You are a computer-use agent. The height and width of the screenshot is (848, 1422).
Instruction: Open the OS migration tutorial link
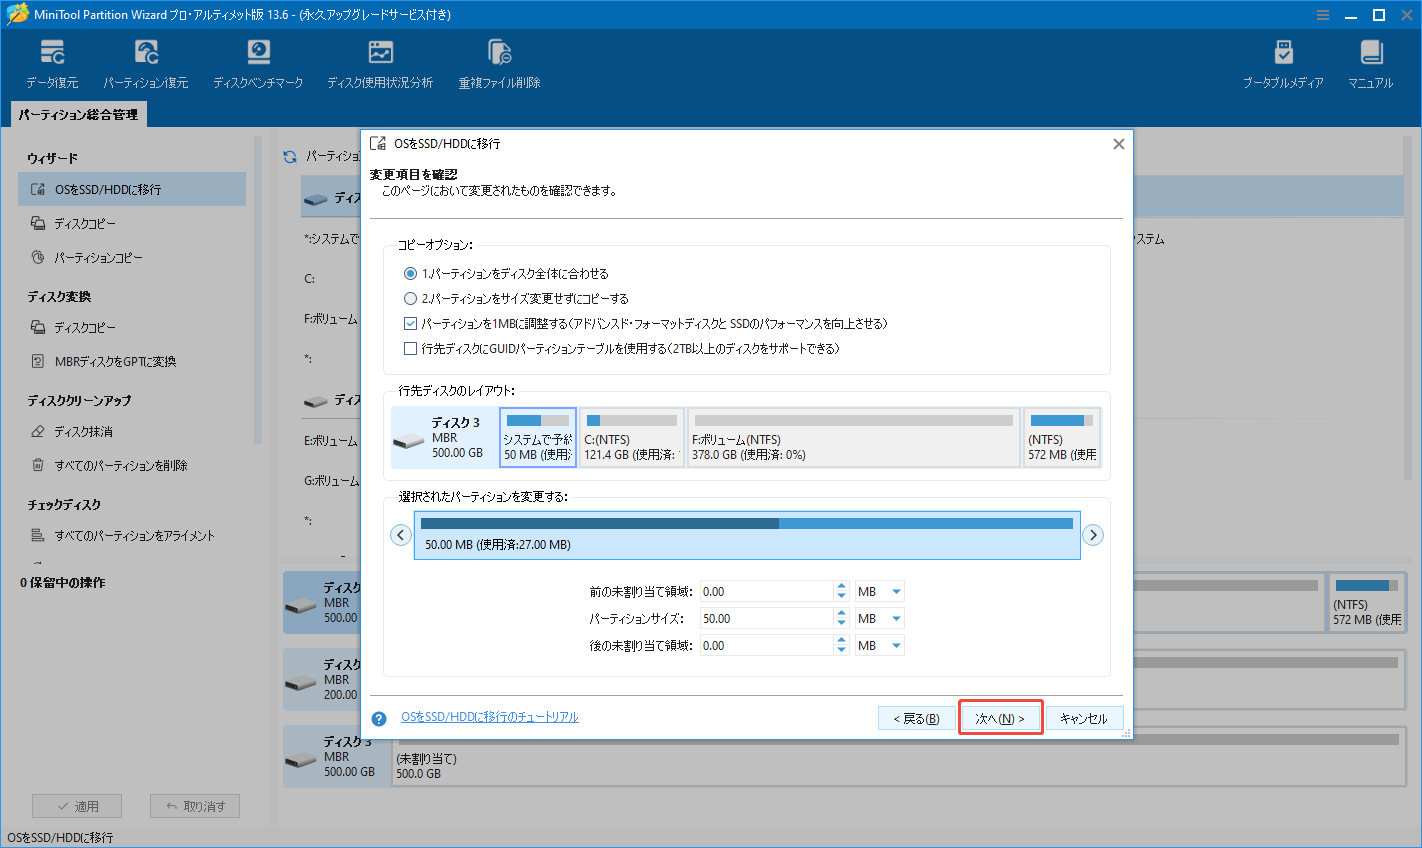pyautogui.click(x=487, y=717)
